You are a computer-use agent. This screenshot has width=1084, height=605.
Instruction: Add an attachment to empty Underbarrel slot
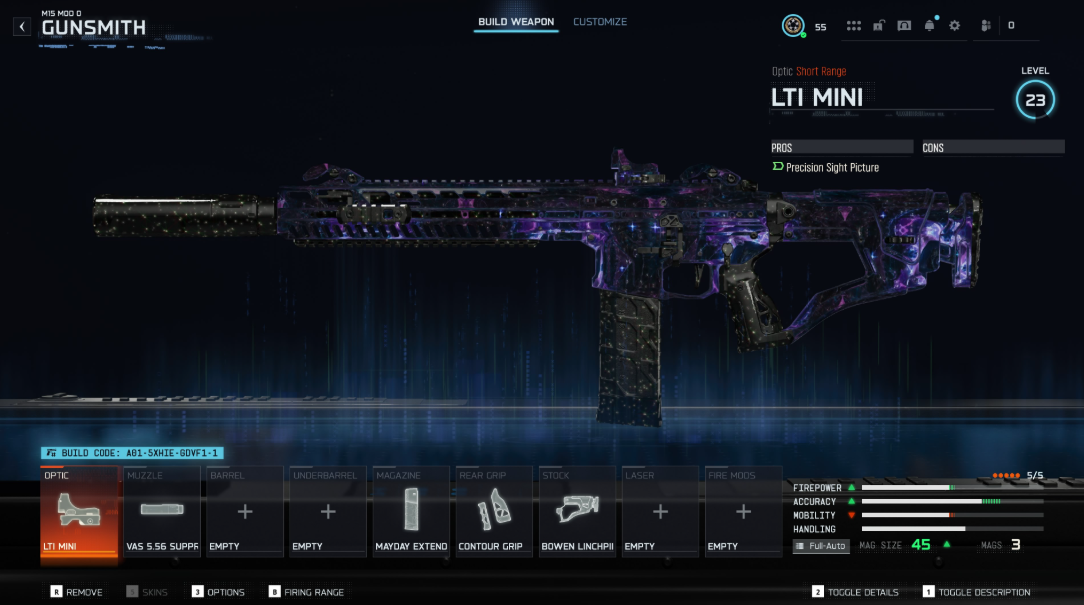pyautogui.click(x=328, y=510)
